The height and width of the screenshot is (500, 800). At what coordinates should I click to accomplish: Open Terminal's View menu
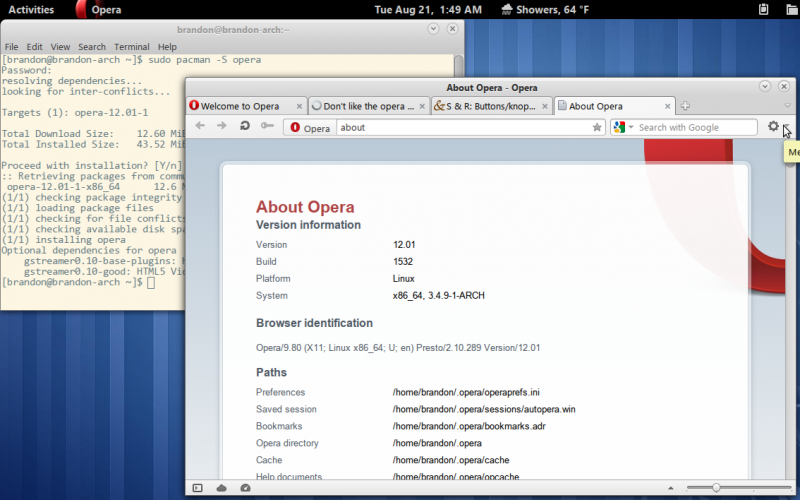(60, 46)
